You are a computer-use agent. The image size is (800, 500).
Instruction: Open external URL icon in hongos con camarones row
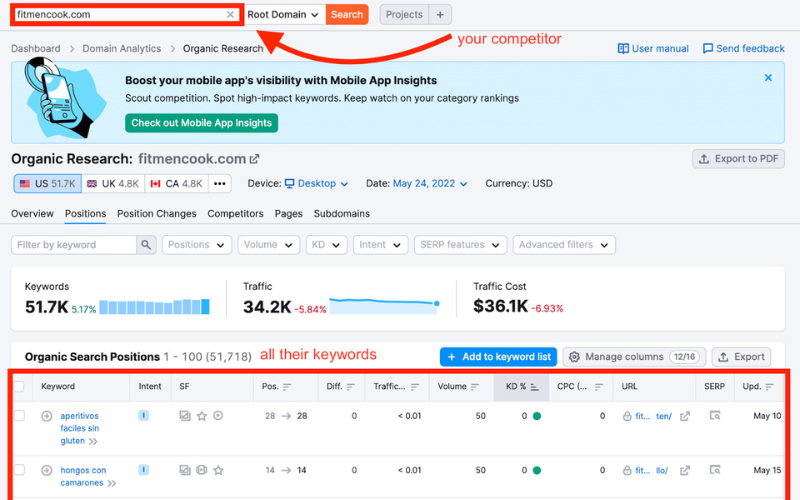coord(685,470)
